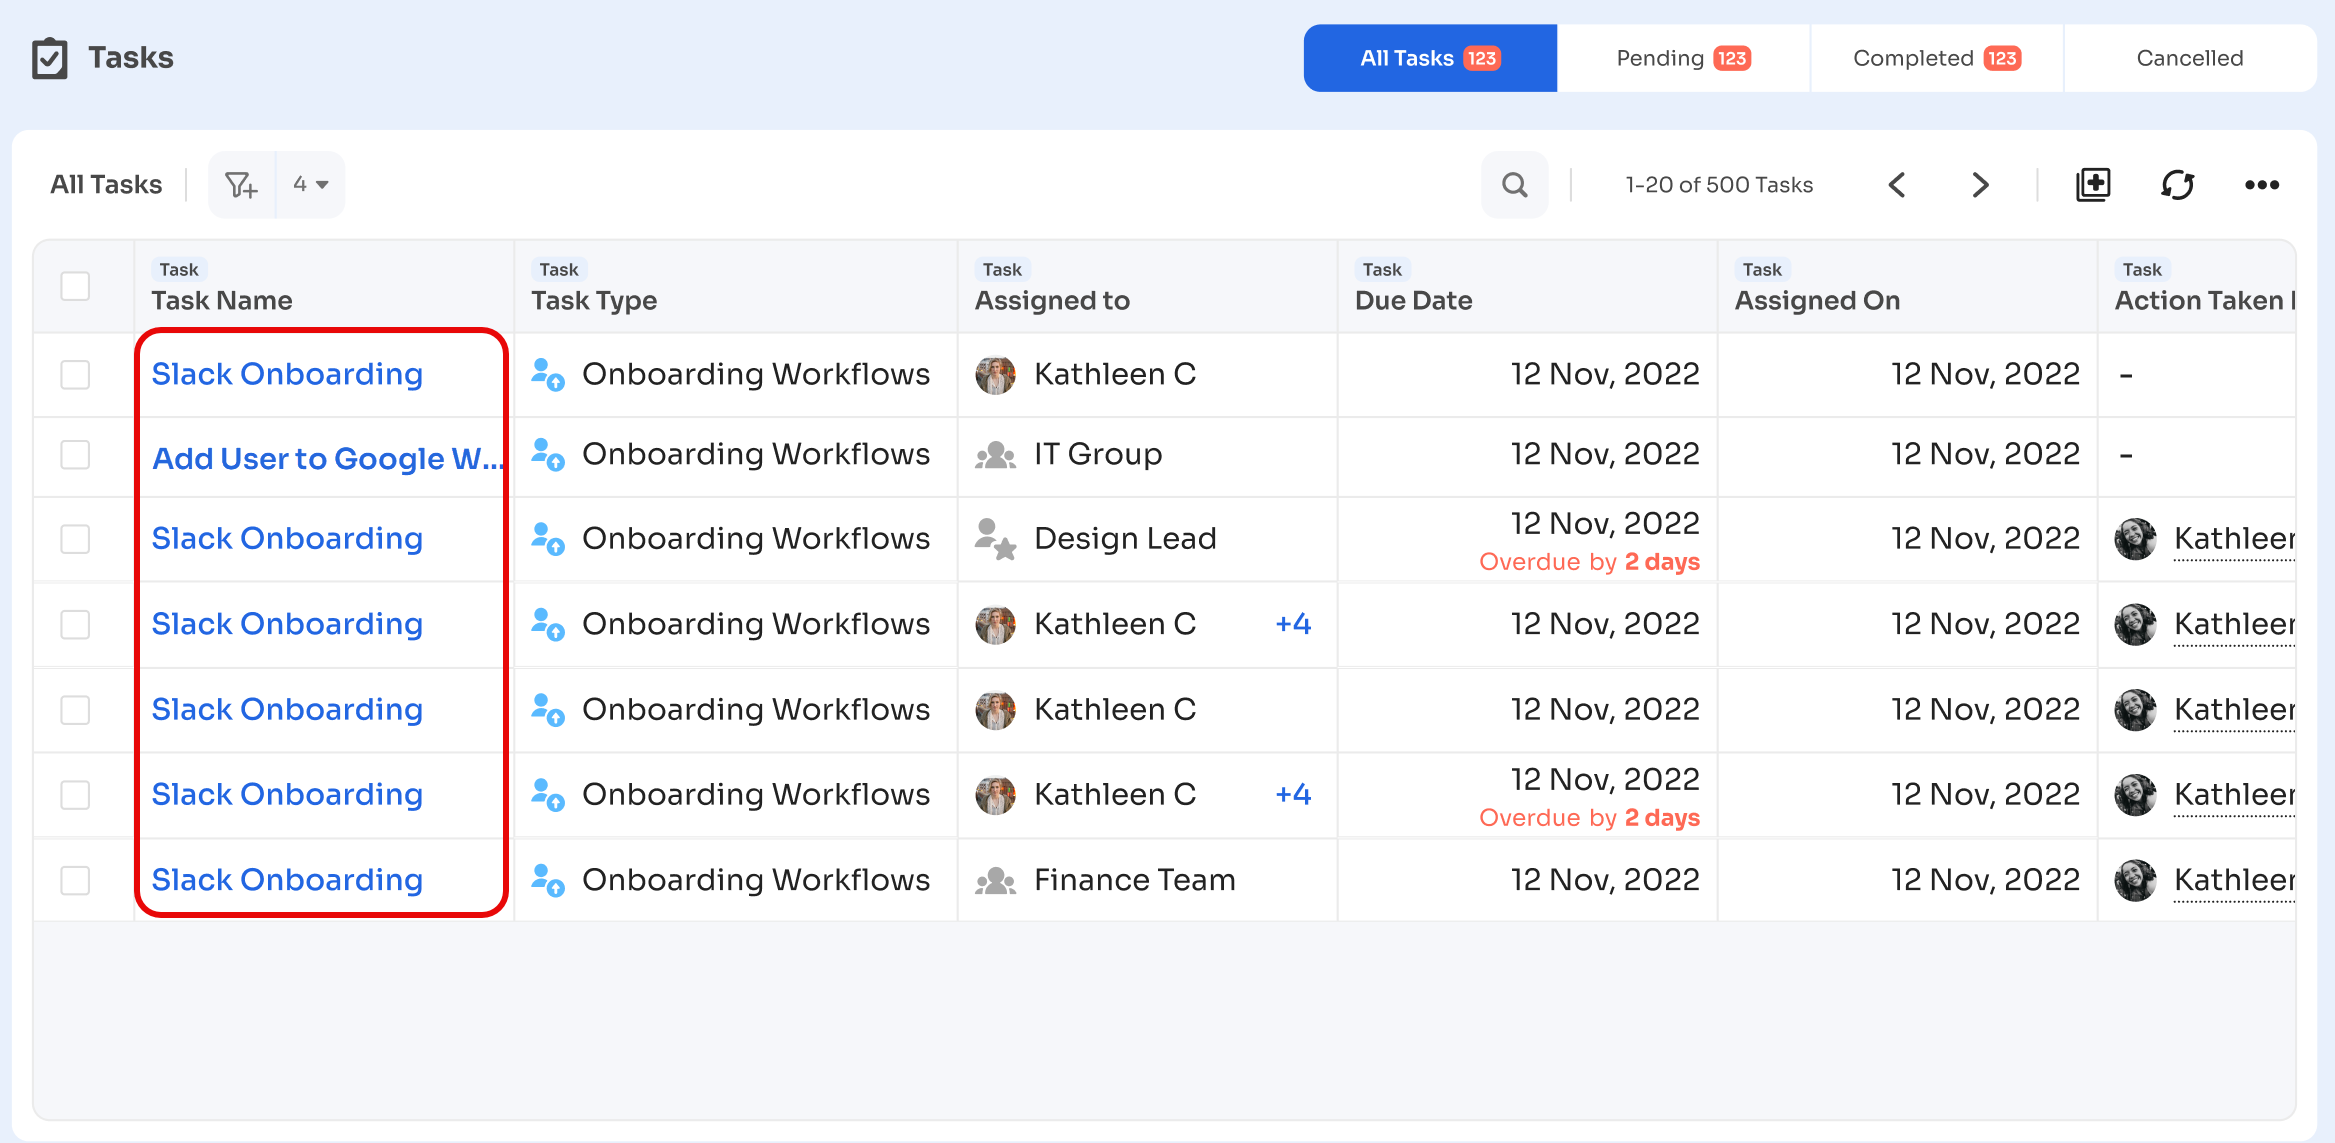
Task: Open the Cancelled tab
Action: coord(2189,58)
